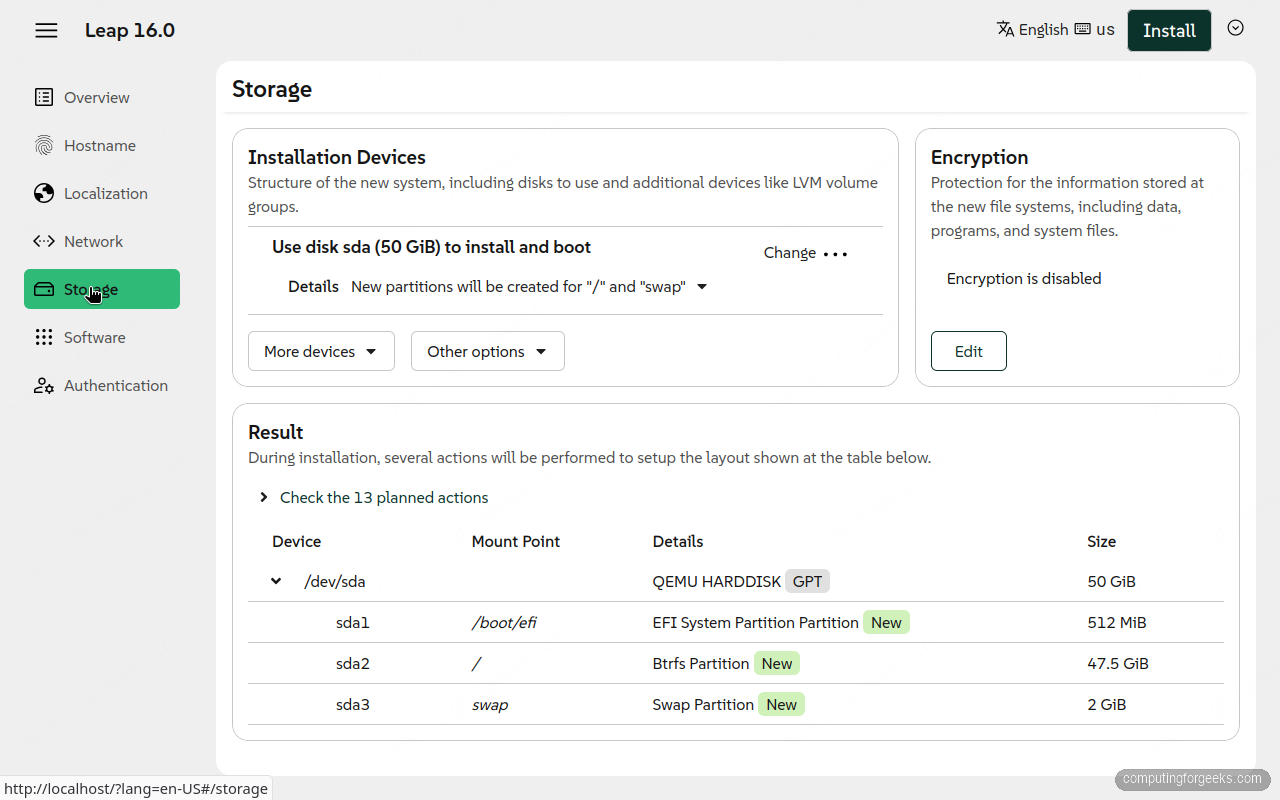The height and width of the screenshot is (800, 1280).
Task: Click the Details column header
Action: coord(678,541)
